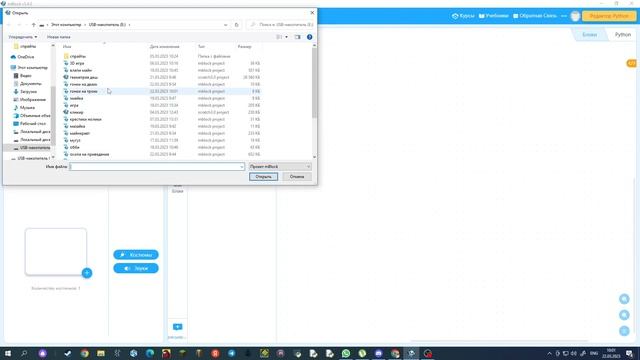Viewport: 640px width, 360px height.
Task: Open the Звуки button
Action: coord(136,268)
